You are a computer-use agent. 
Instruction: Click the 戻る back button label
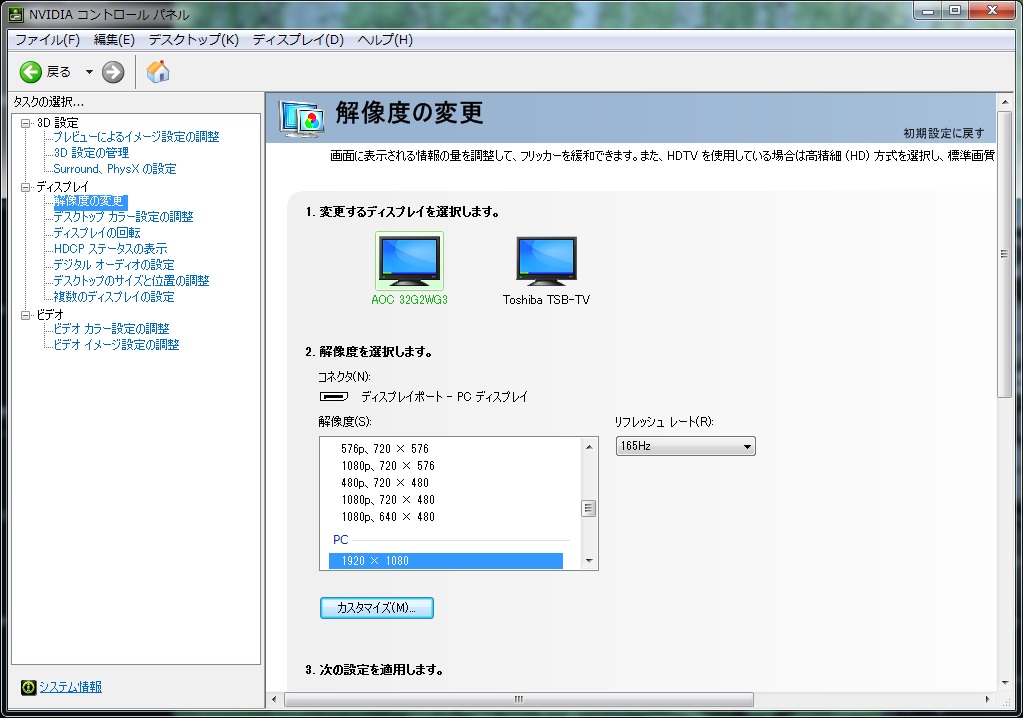59,72
